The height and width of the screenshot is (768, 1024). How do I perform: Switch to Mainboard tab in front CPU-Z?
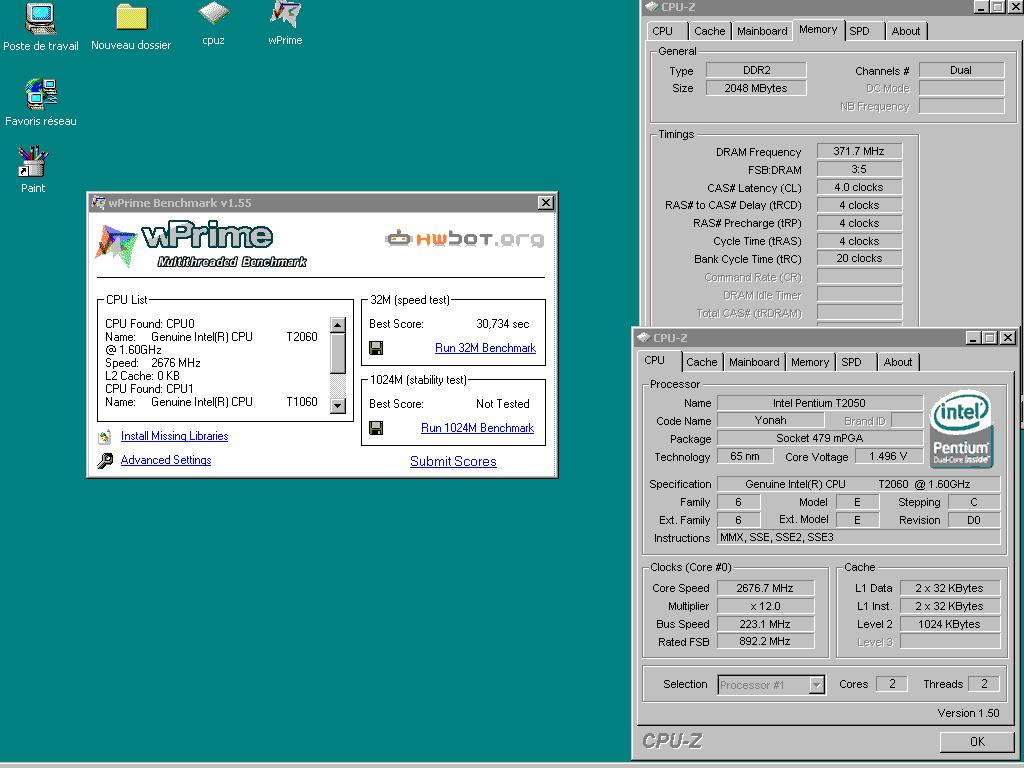(x=754, y=362)
